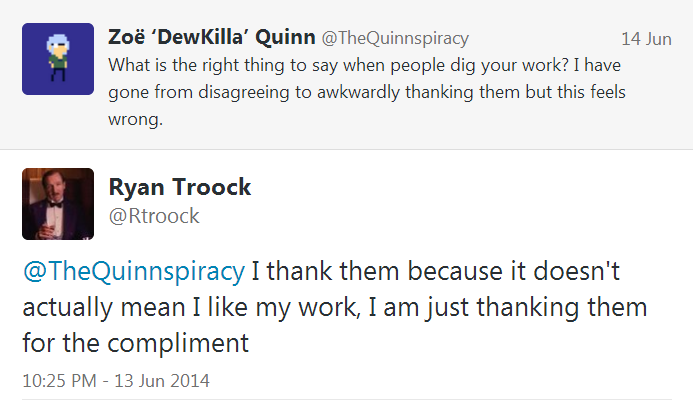This screenshot has width=693, height=400.
Task: Follow the blue @TheQuinnspiracy mention in reply
Action: coord(133,271)
